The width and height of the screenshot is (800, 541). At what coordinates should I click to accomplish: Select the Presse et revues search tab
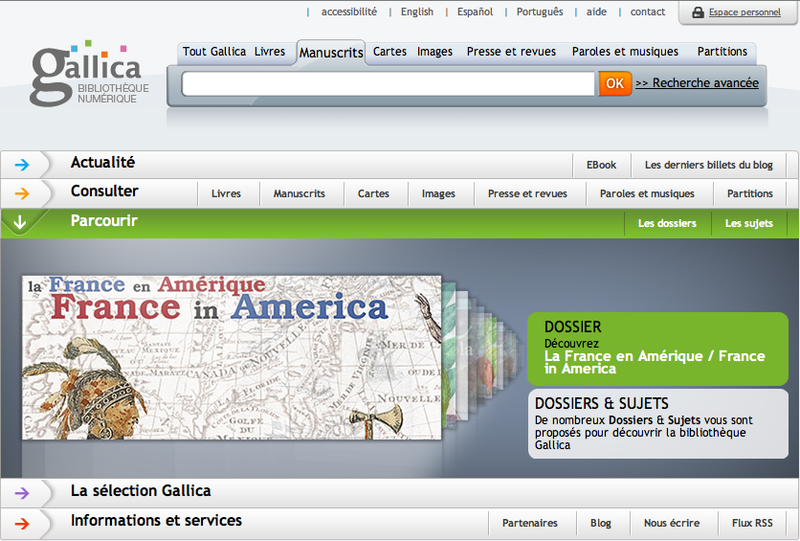tap(511, 52)
